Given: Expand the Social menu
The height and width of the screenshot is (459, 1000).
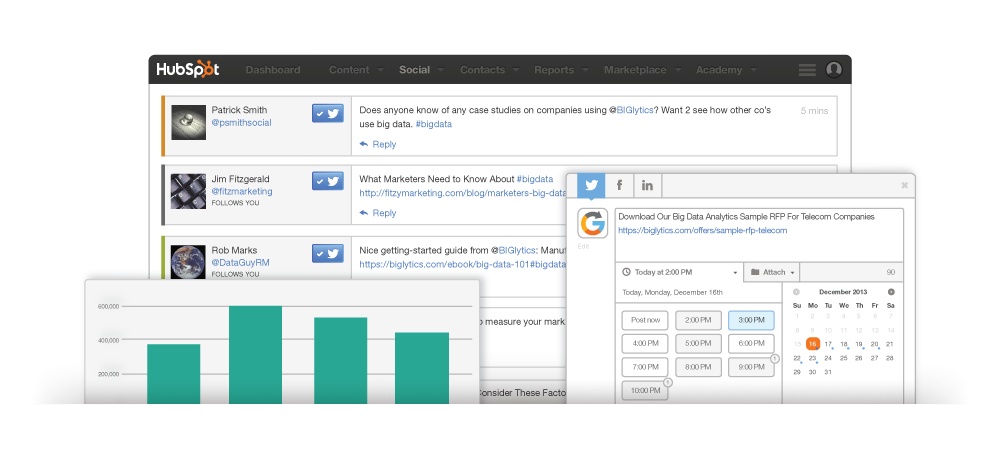Looking at the screenshot, I should click(422, 69).
